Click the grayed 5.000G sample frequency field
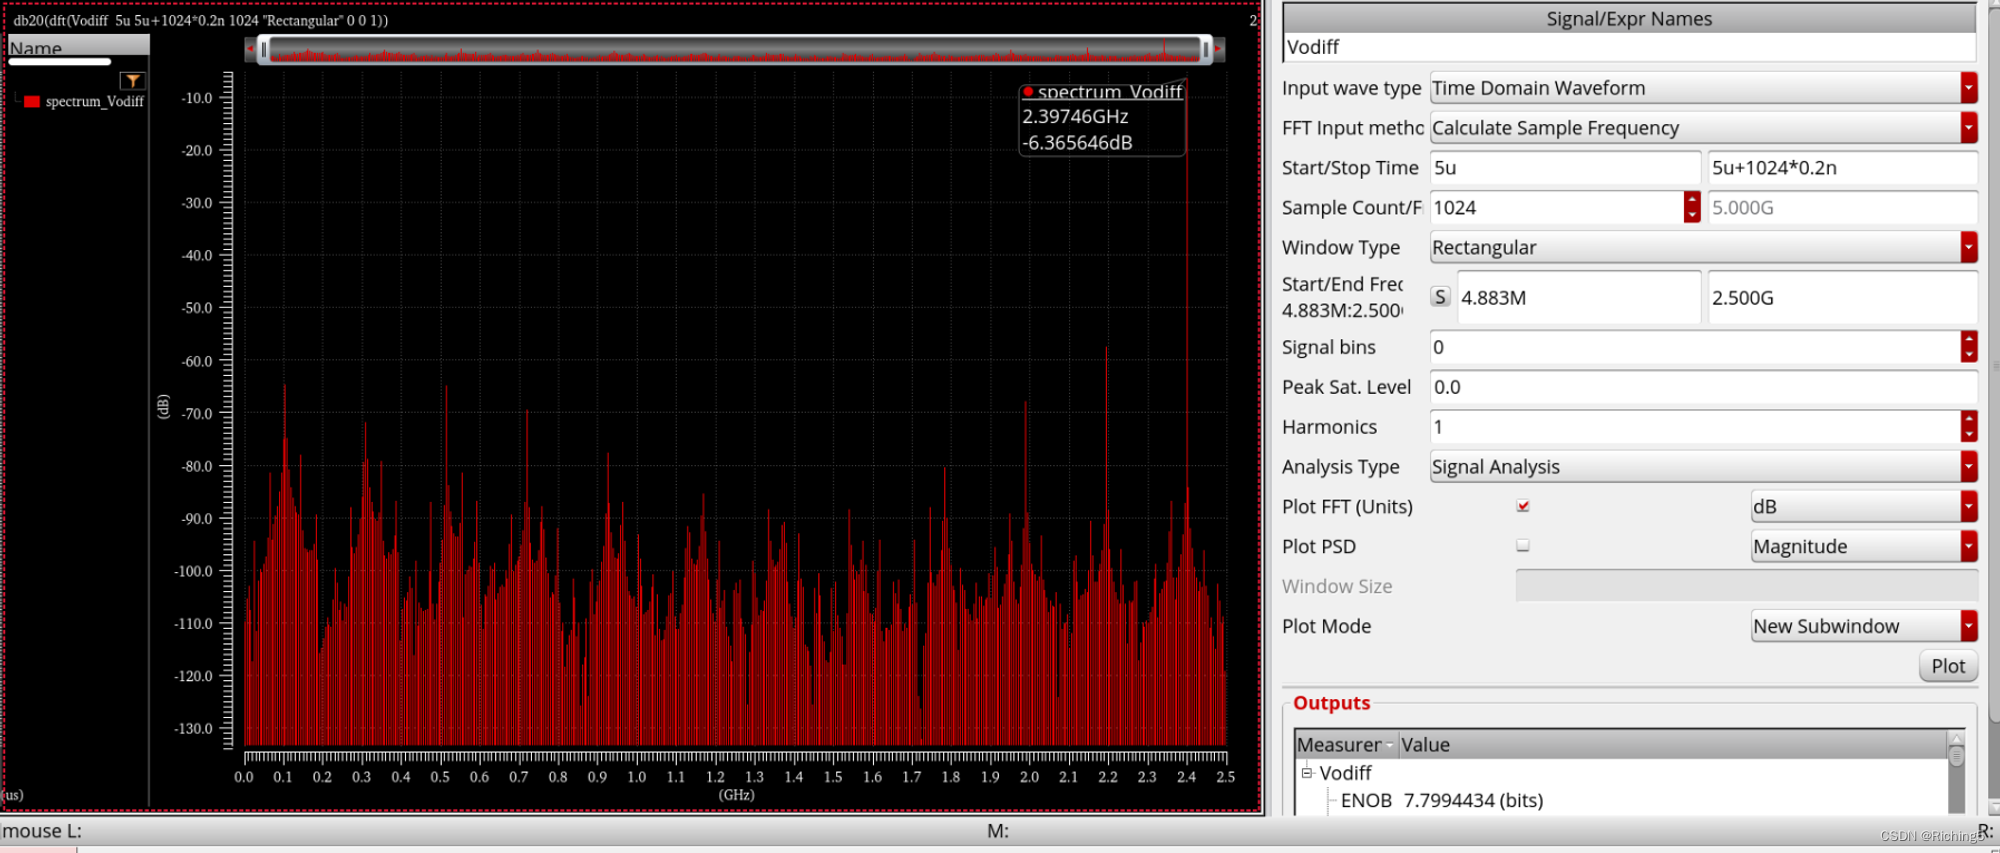Image resolution: width=2000 pixels, height=853 pixels. coord(1842,207)
